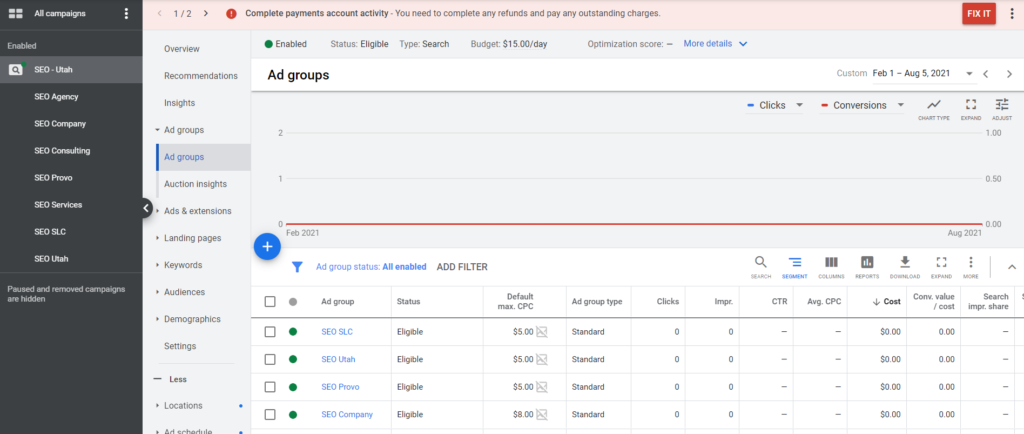Click ADD FILTER
This screenshot has height=434, width=1024.
click(x=462, y=267)
